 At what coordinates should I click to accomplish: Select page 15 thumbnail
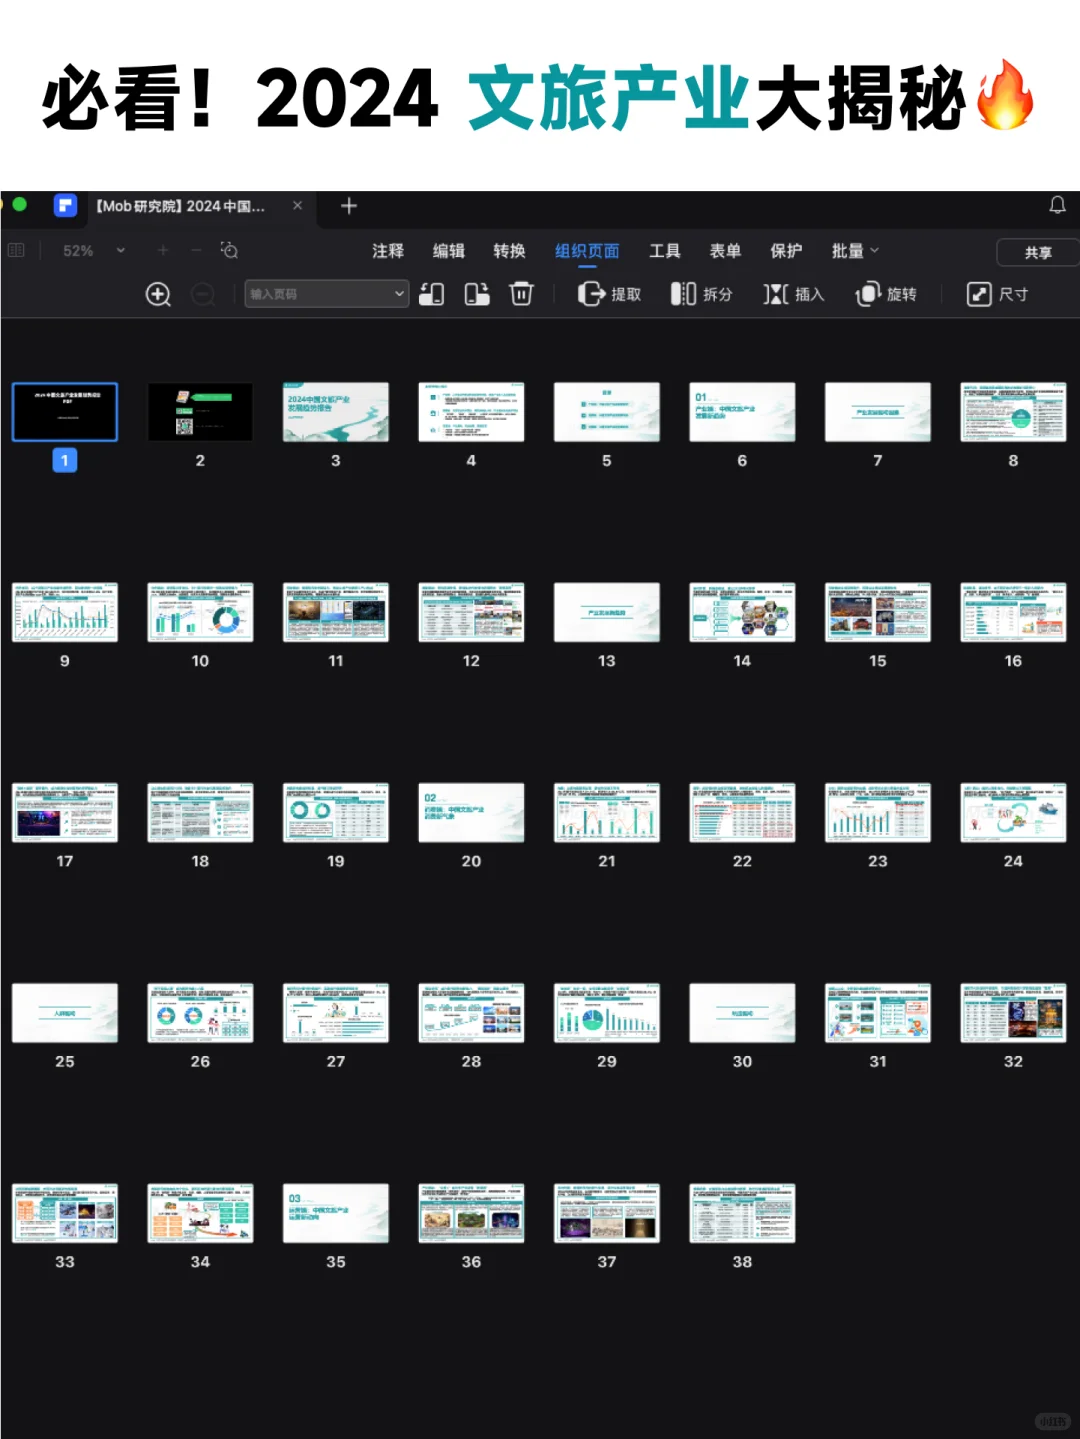click(x=878, y=612)
